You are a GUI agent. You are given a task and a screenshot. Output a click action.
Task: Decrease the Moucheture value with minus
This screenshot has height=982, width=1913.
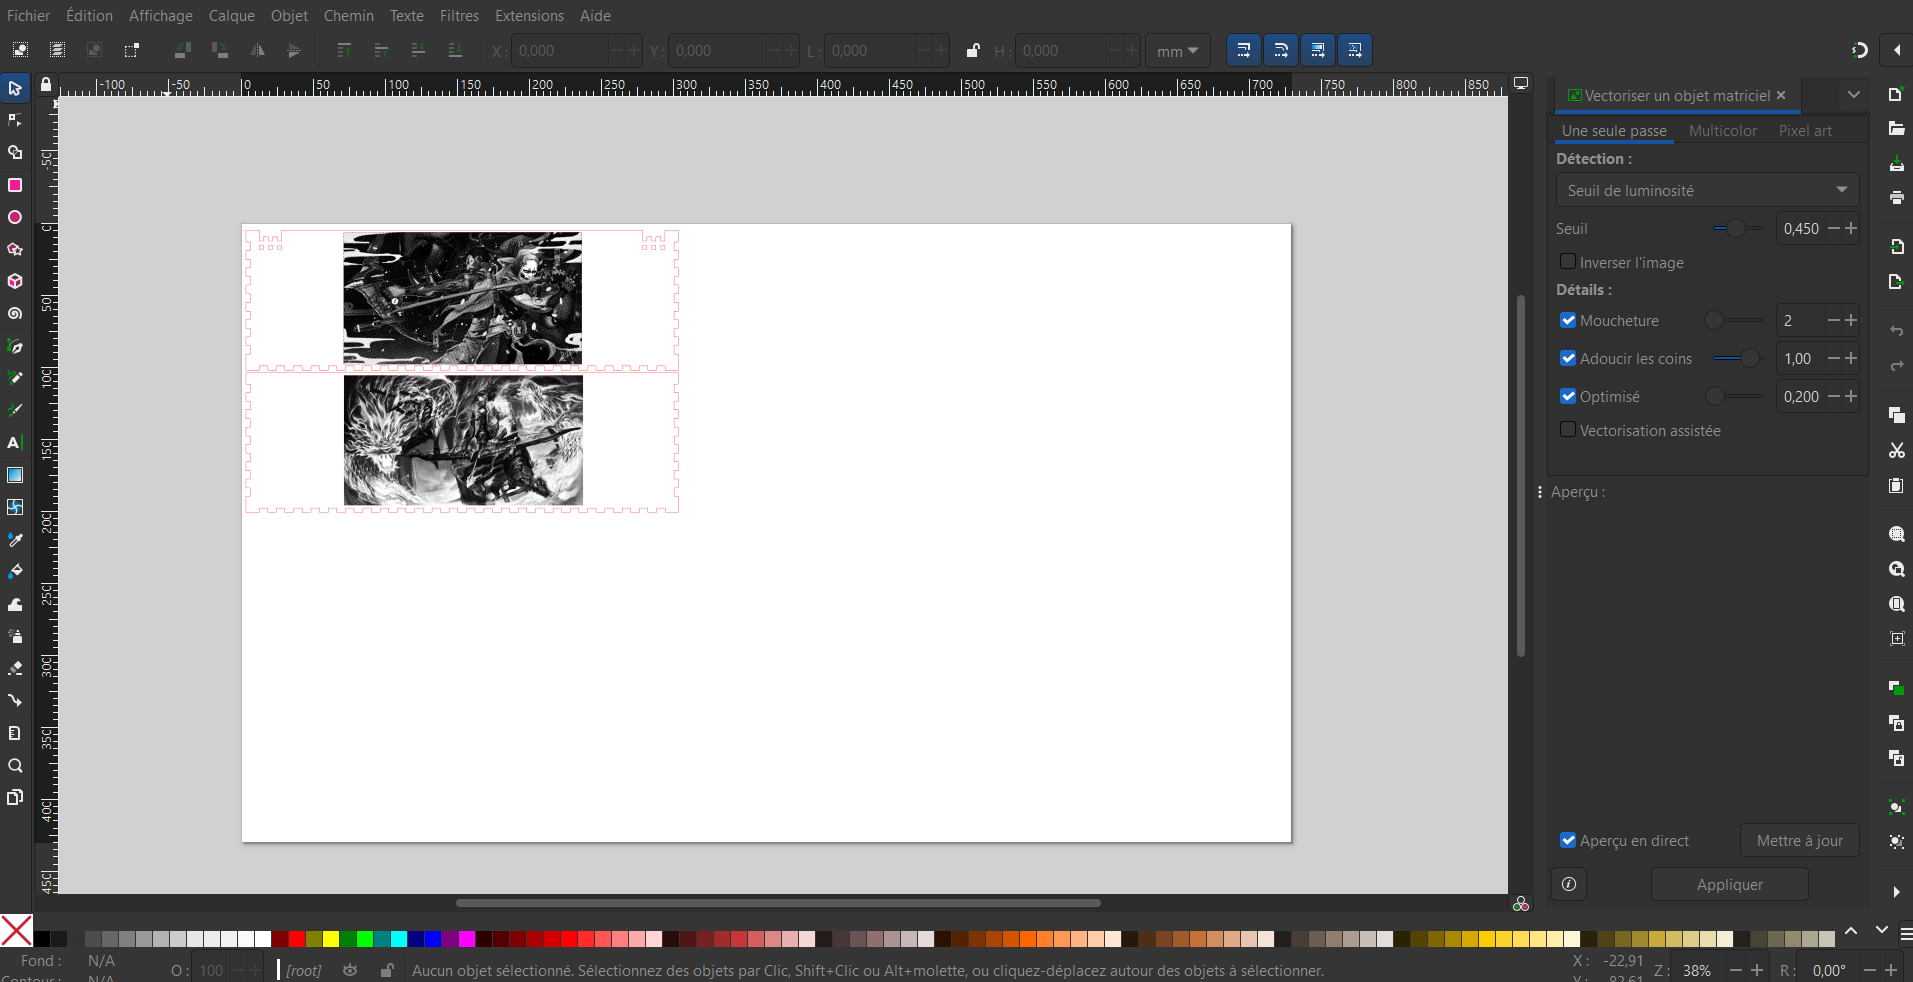(x=1833, y=320)
